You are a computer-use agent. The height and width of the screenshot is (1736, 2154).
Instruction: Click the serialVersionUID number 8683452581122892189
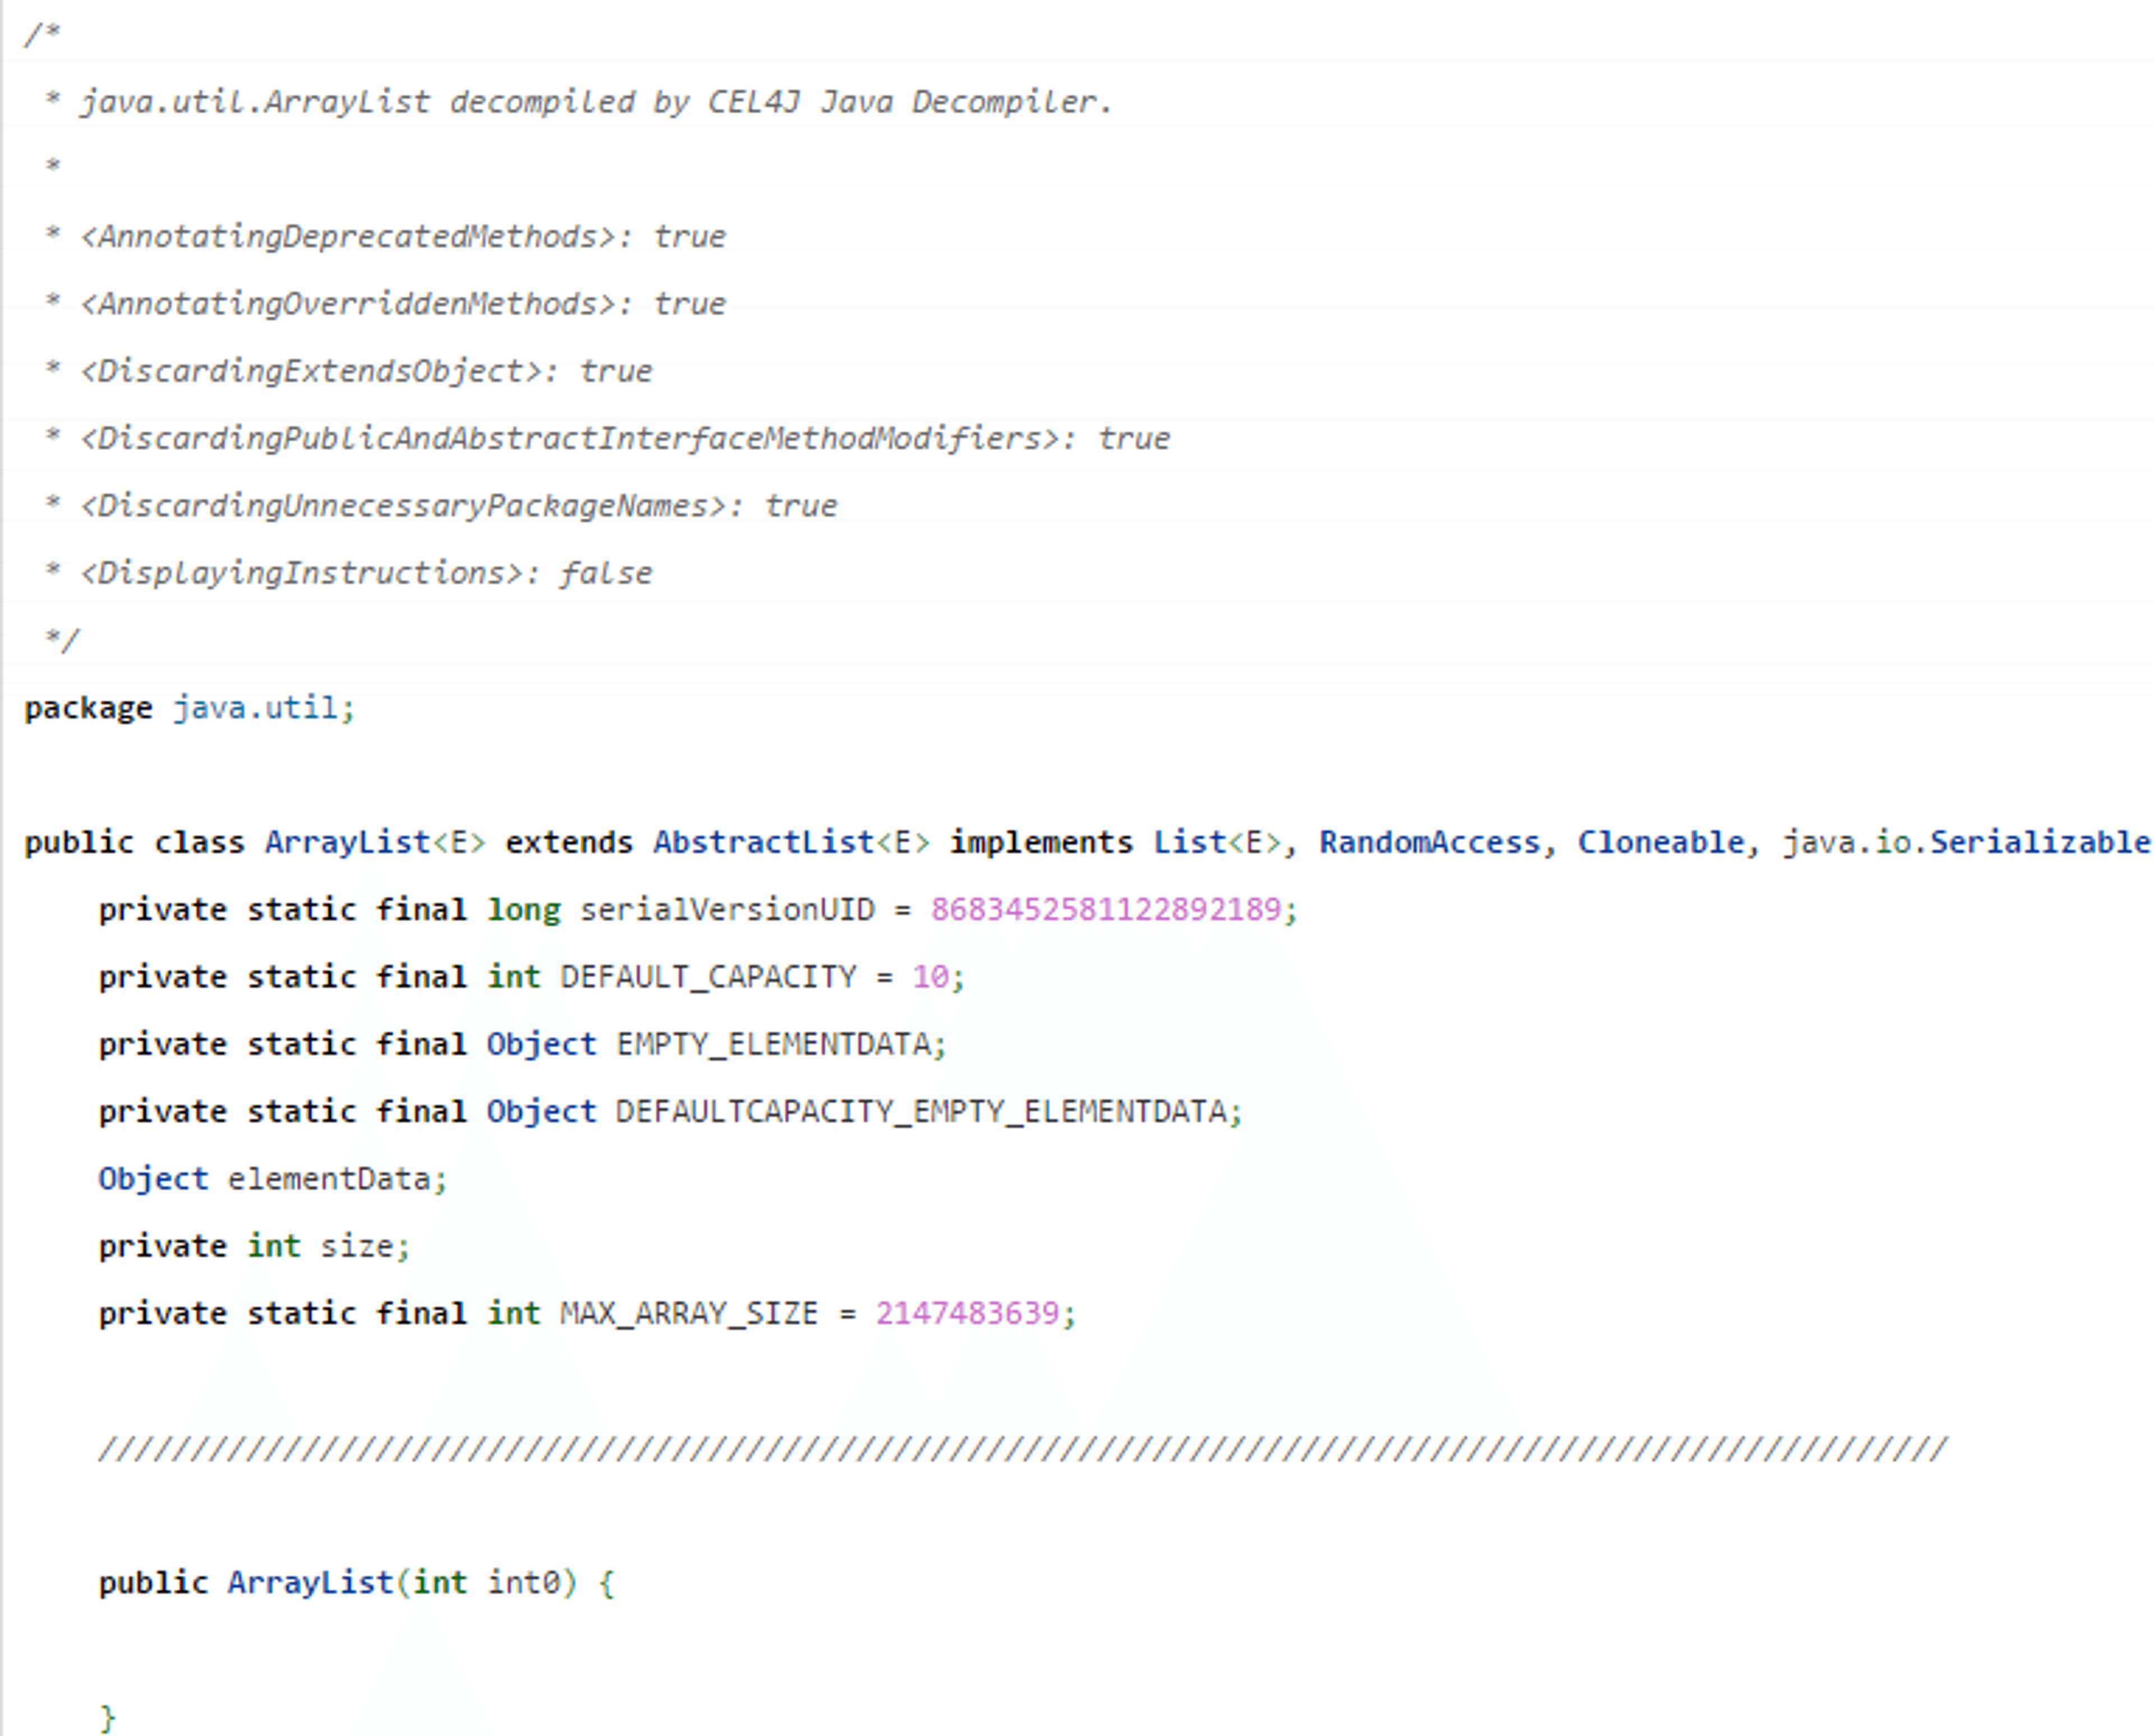coord(1105,909)
